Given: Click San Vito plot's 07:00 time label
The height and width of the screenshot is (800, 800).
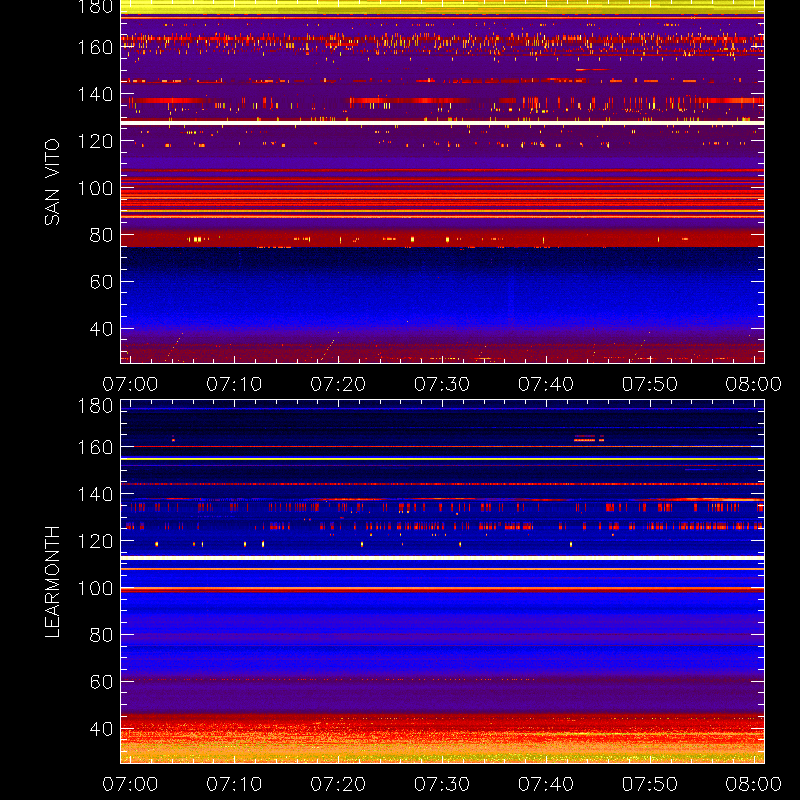Looking at the screenshot, I should 130,384.
